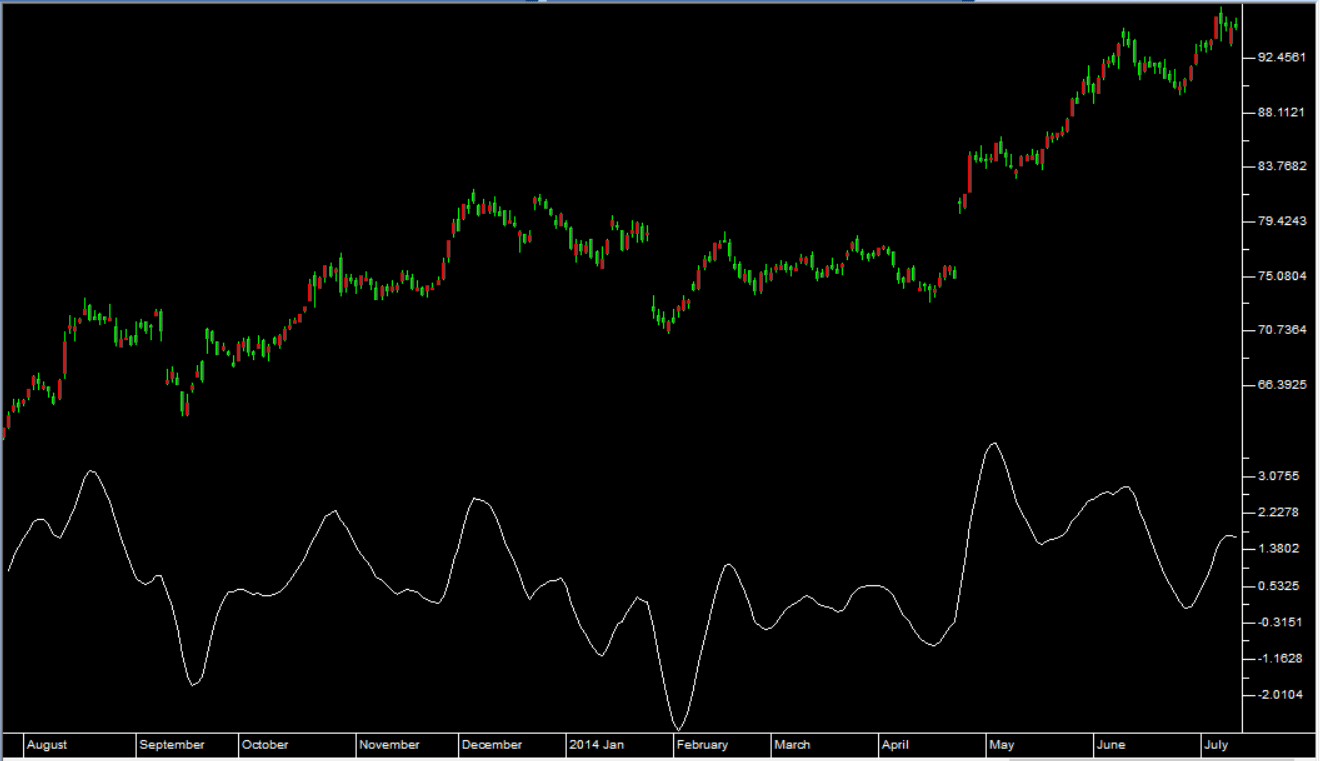
Task: Click the large red gap-up candle in late April
Action: click(969, 174)
